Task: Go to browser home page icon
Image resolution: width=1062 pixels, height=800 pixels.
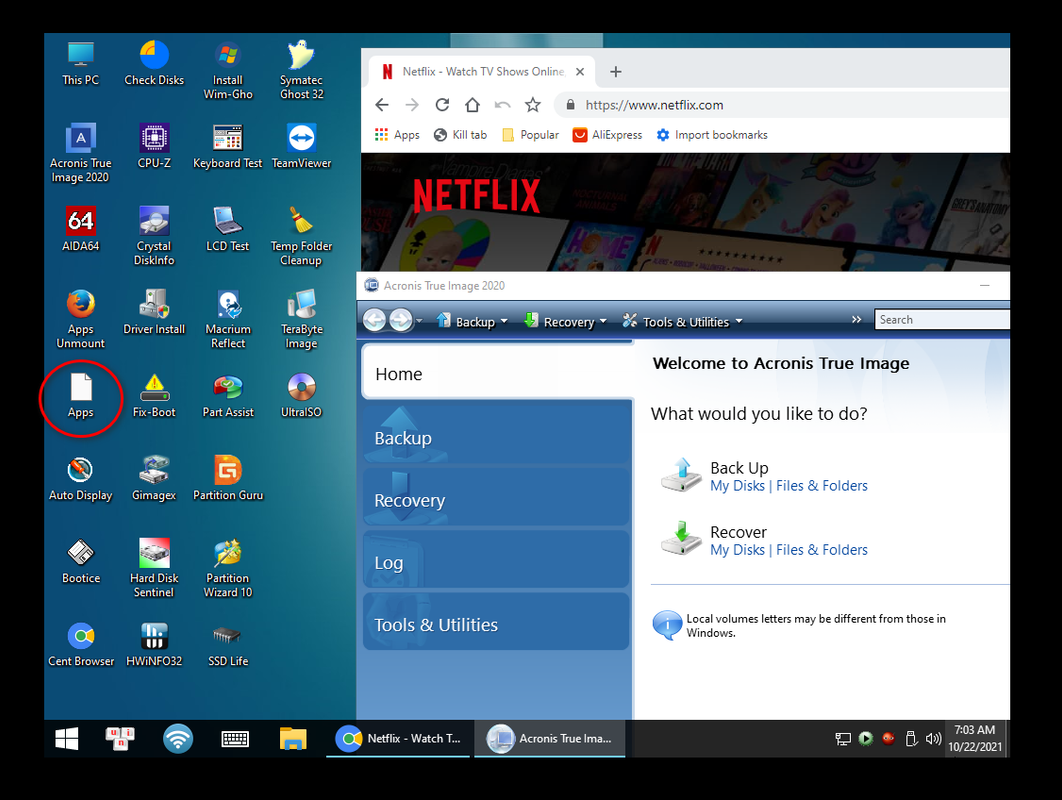Action: (472, 105)
